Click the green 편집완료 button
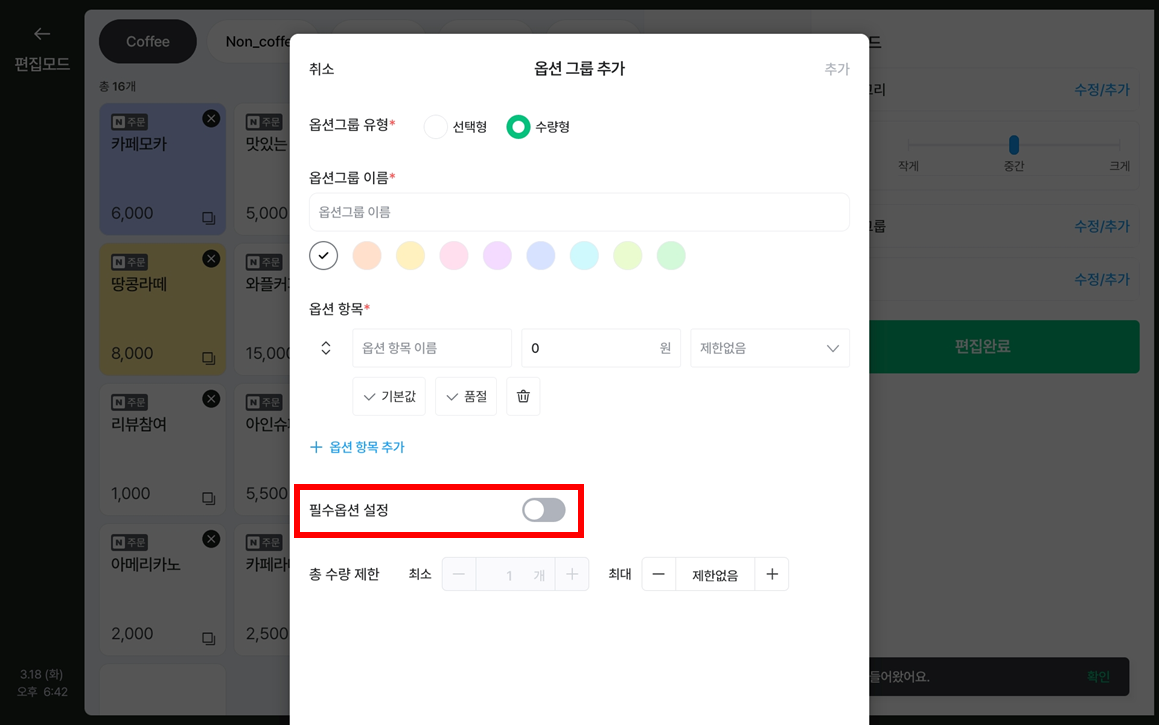Image resolution: width=1159 pixels, height=725 pixels. click(982, 347)
